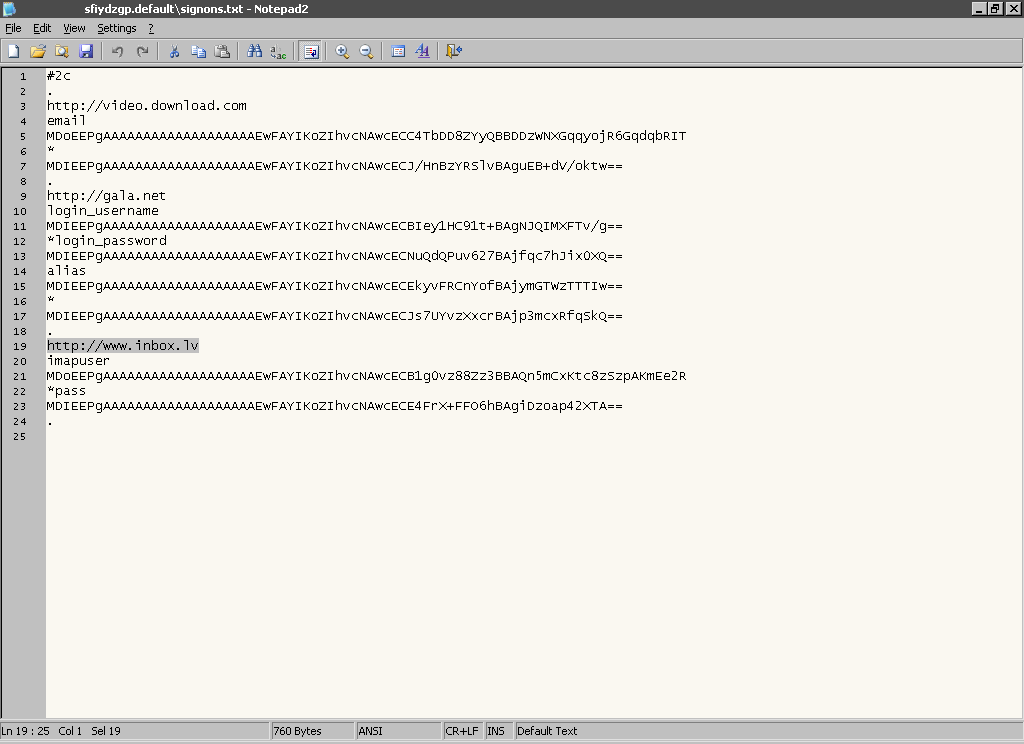
Task: Click the CR+LF line ending indicator
Action: 462,731
